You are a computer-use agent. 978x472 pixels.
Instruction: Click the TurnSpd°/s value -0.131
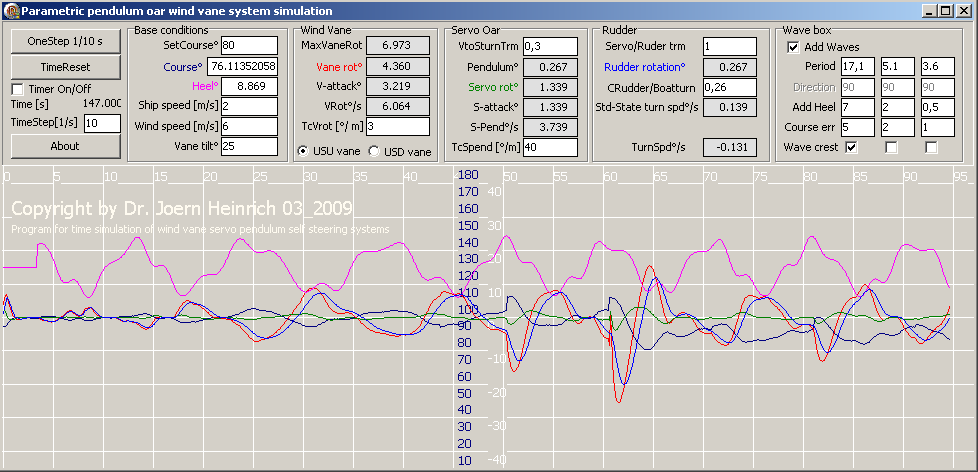pyautogui.click(x=730, y=148)
